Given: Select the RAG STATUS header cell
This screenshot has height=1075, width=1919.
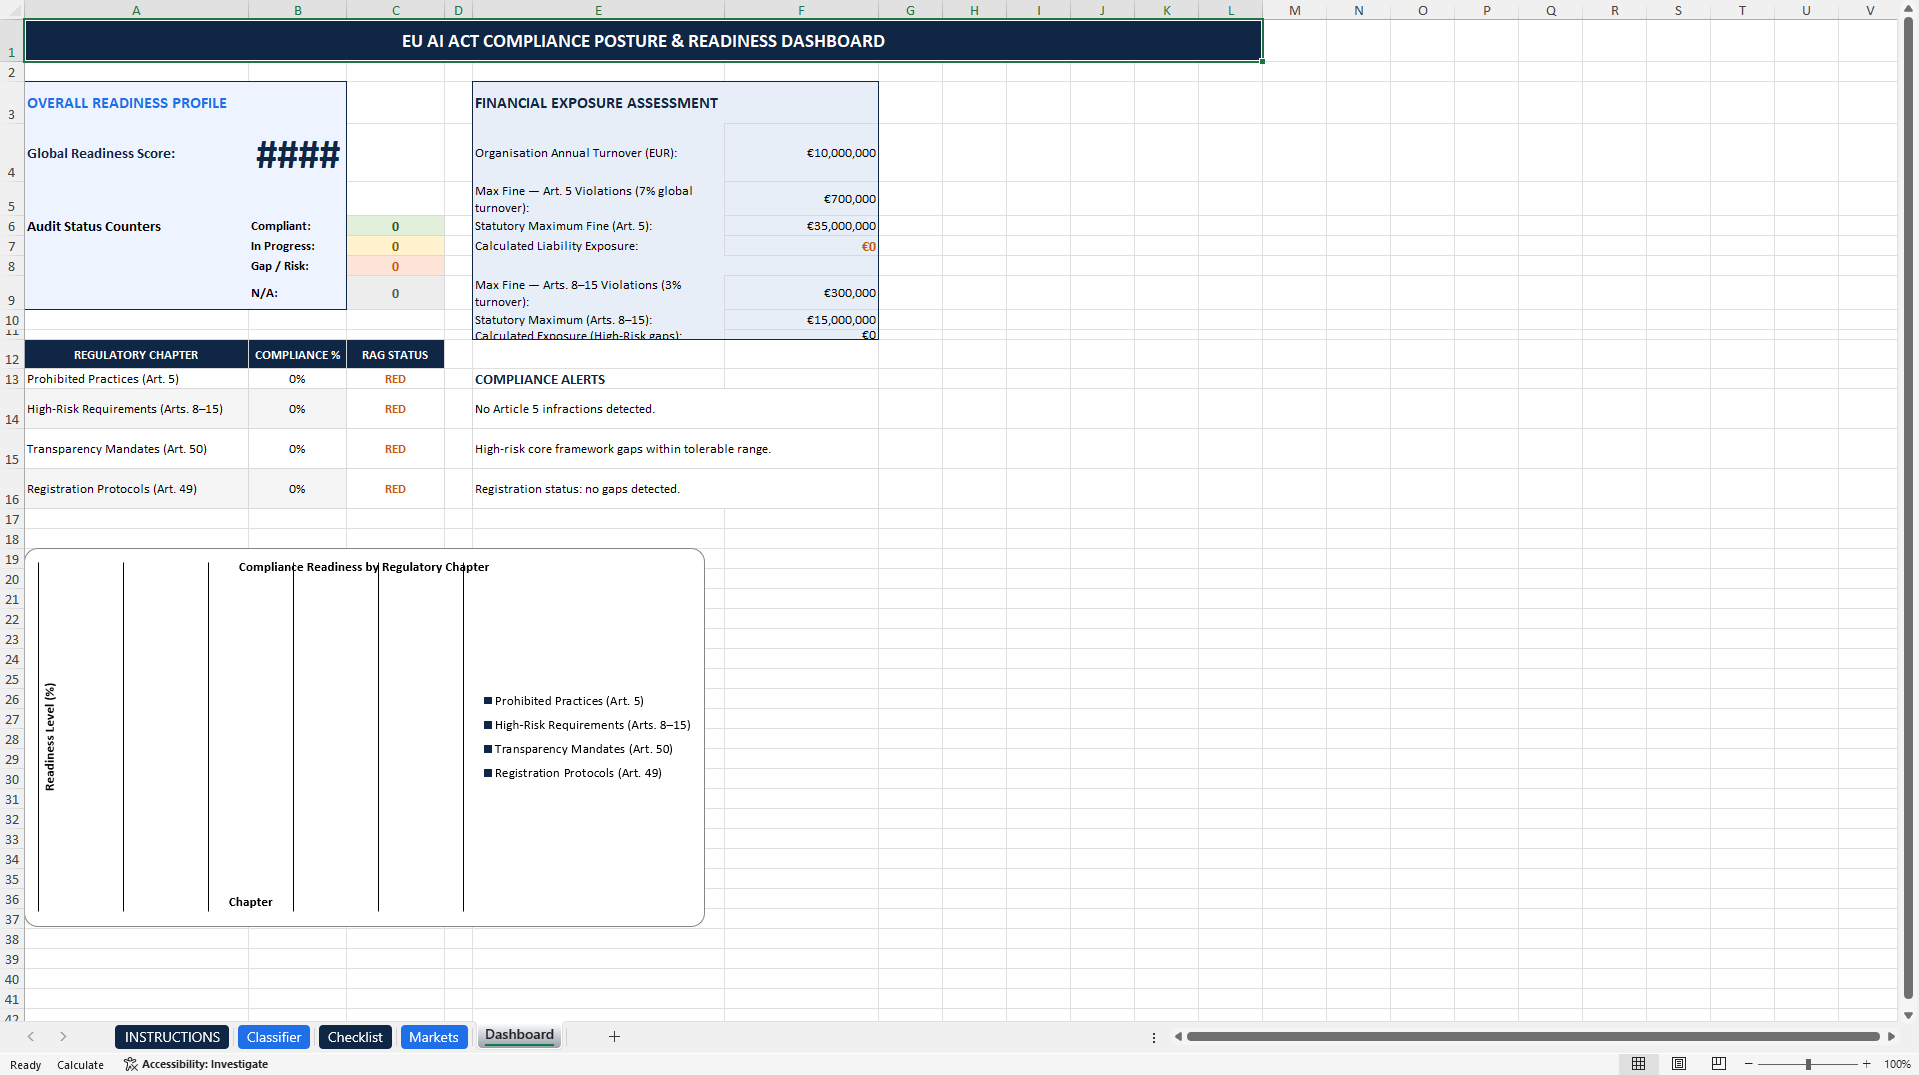Looking at the screenshot, I should click(395, 355).
